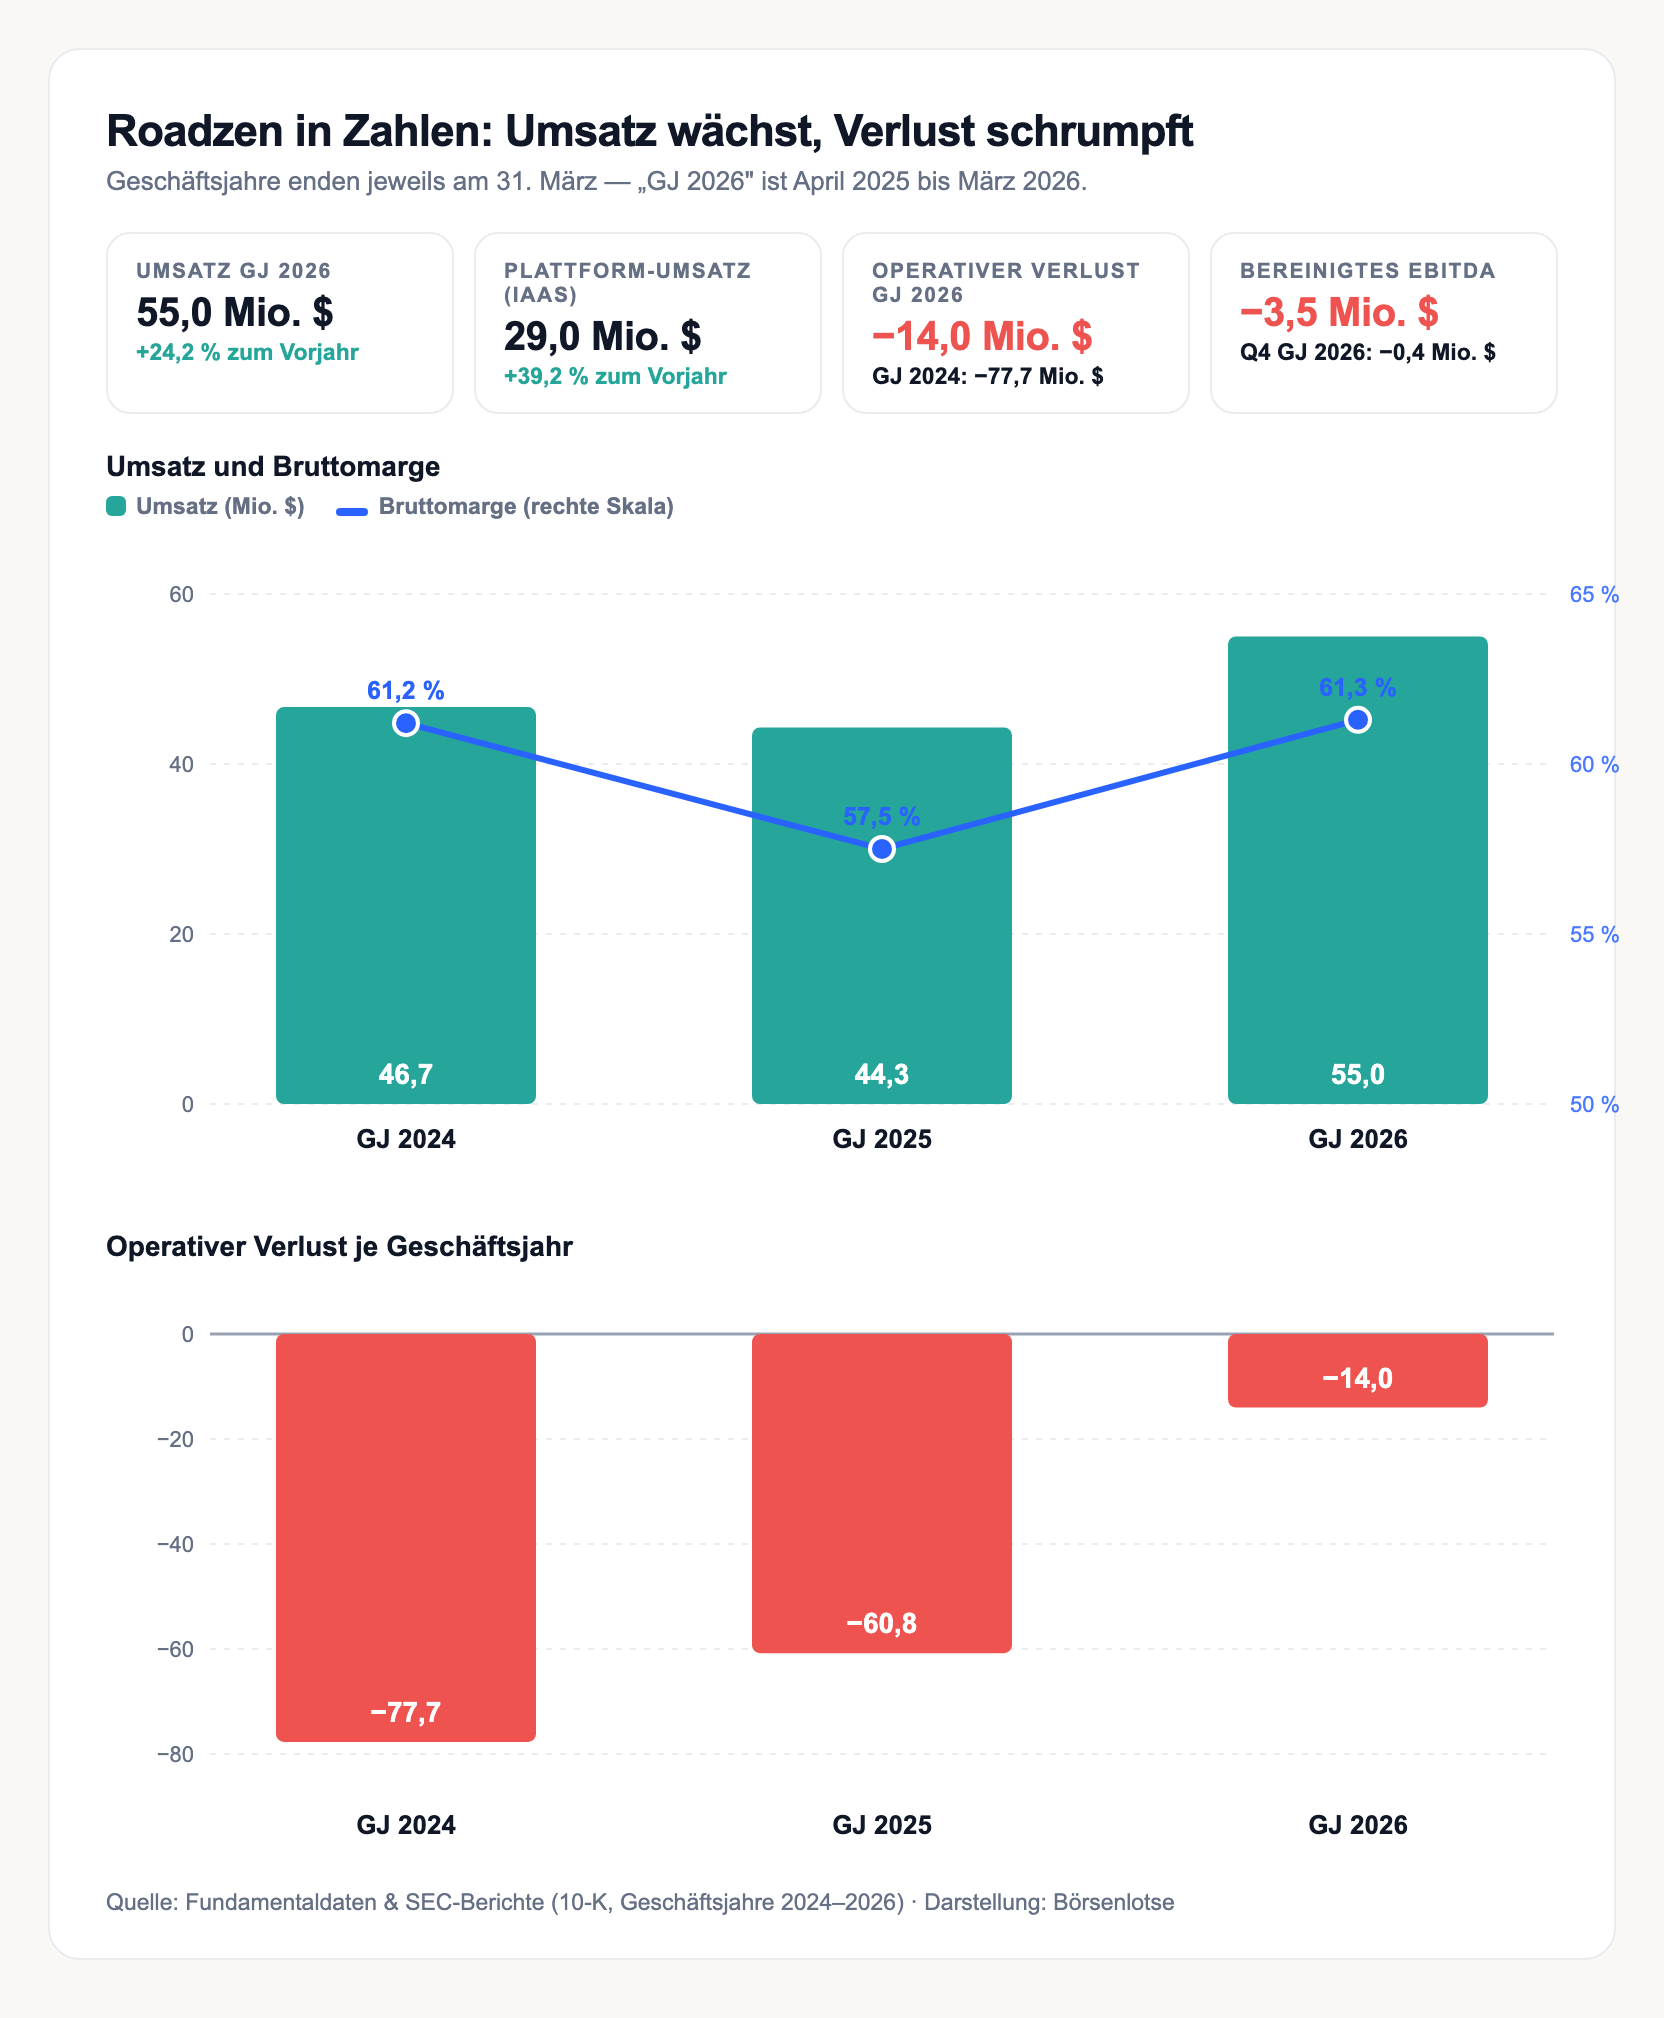1664x2018 pixels.
Task: Click the Quelle source line at bottom
Action: 640,1902
